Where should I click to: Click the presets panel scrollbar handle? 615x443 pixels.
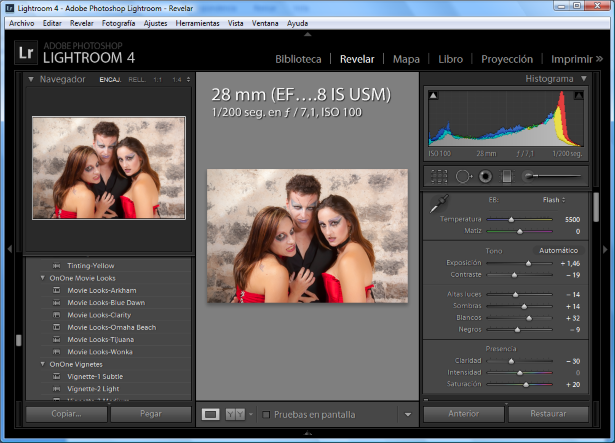(18, 340)
